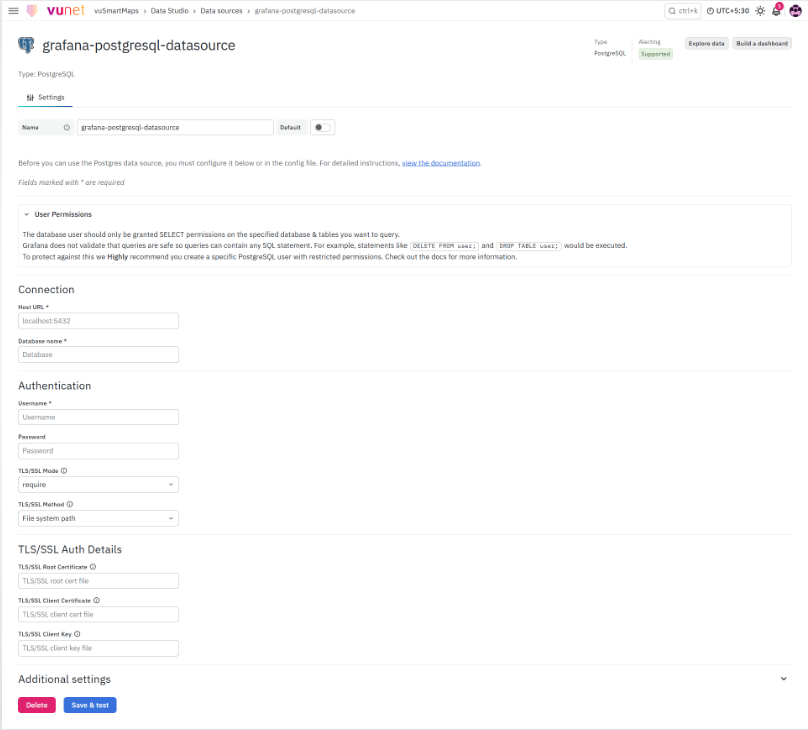
Task: Click the 'Type: PostgreSQL' text
Action: click(x=46, y=74)
